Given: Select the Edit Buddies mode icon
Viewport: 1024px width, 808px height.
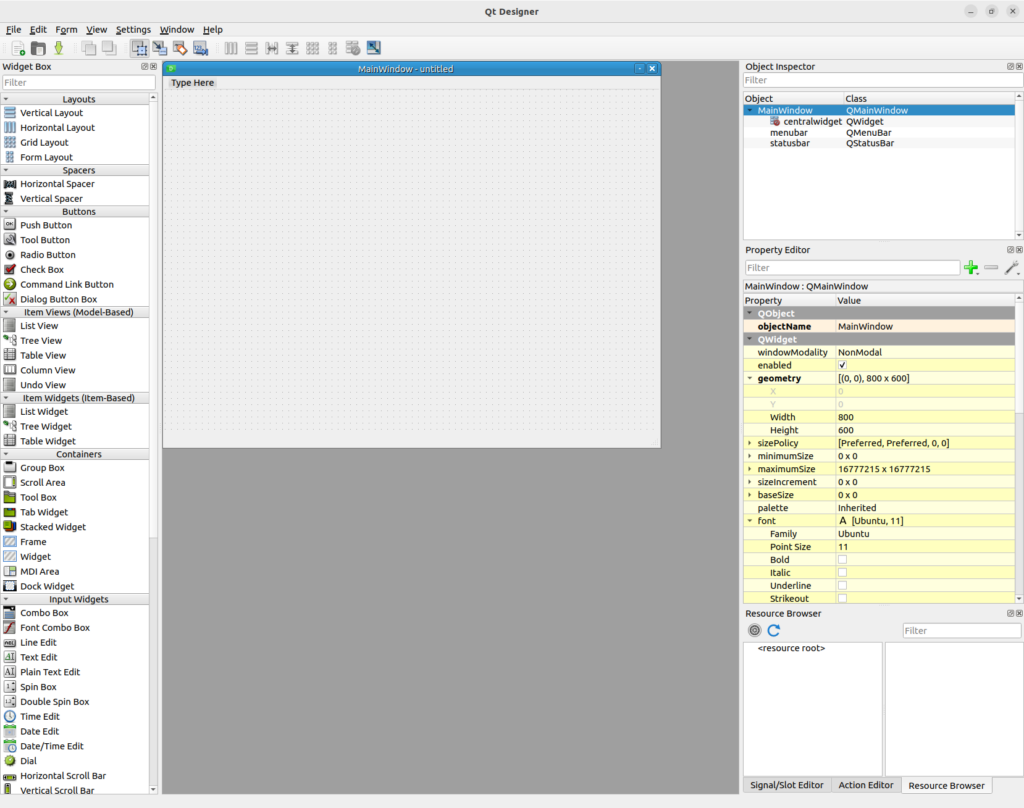Looking at the screenshot, I should point(180,48).
